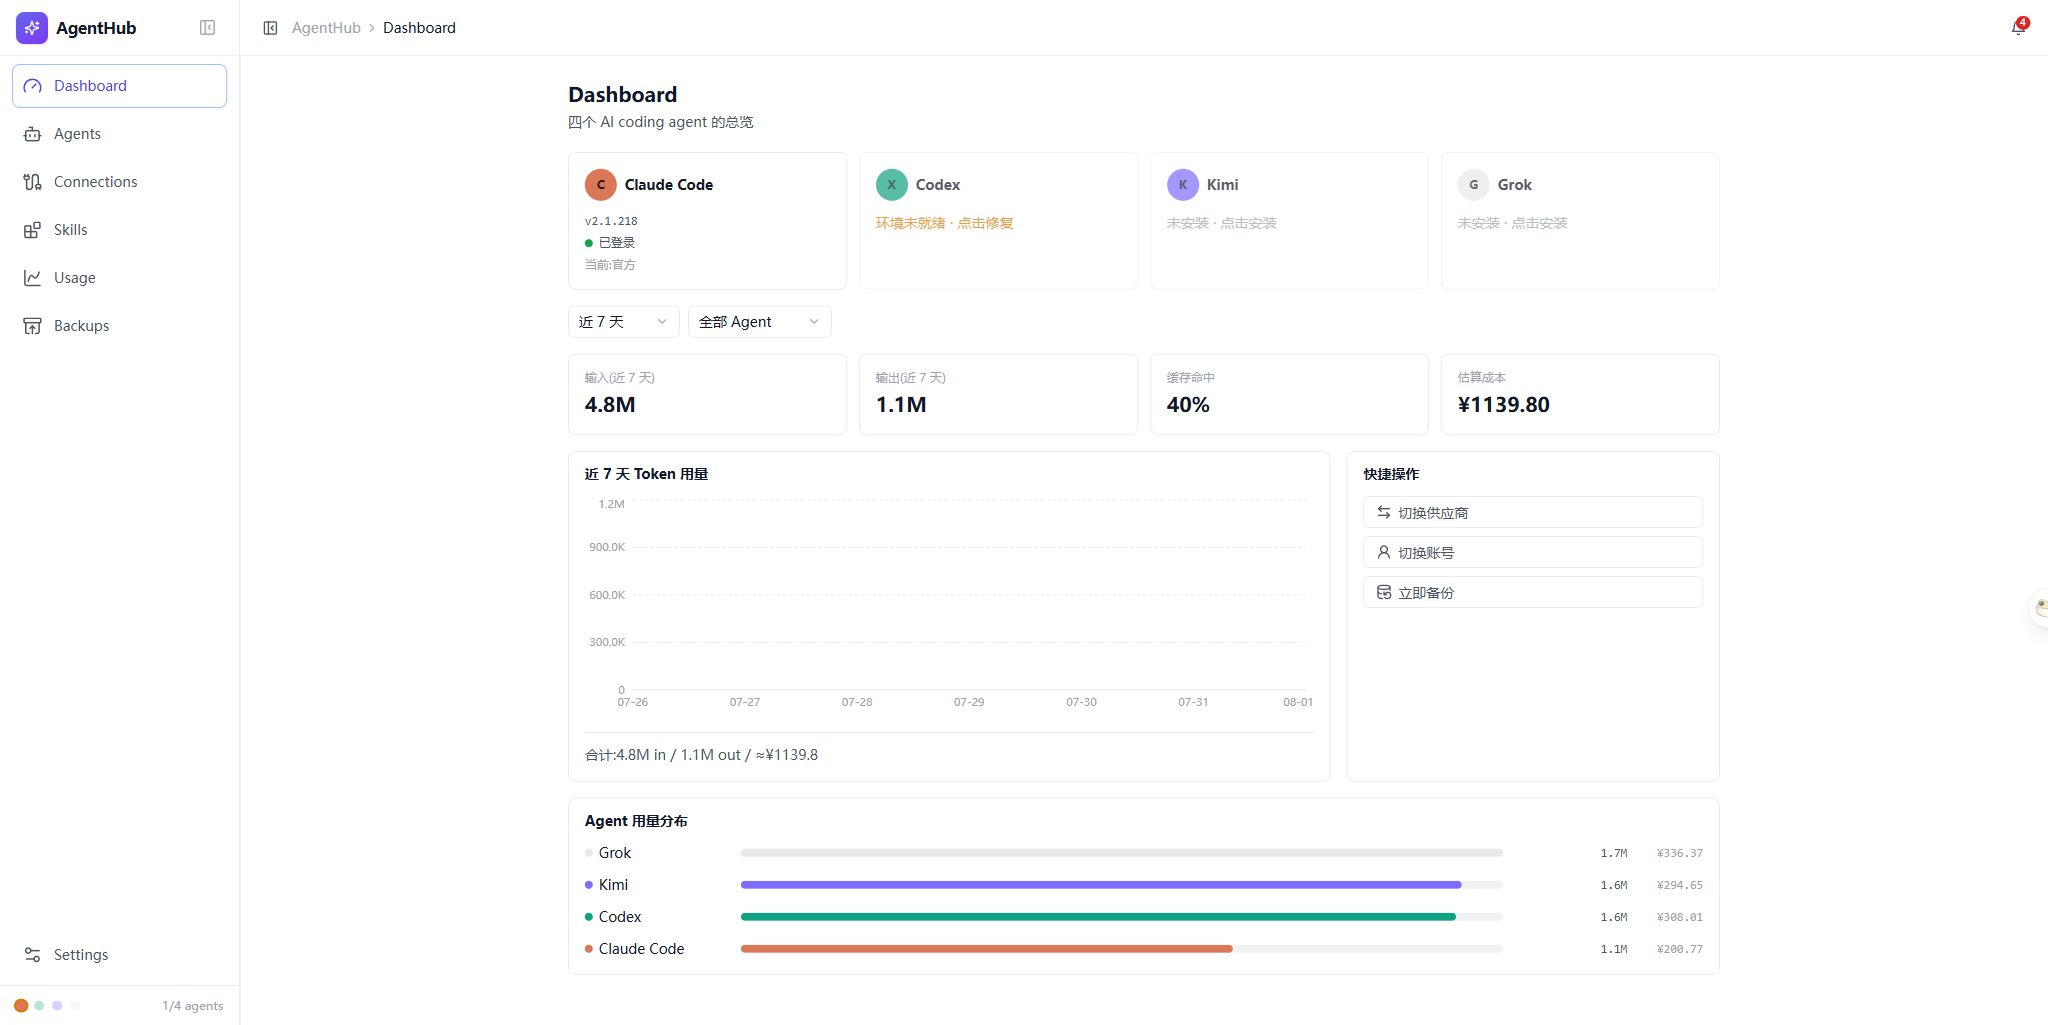Click the Codex avatar circle X
This screenshot has height=1025, width=2048.
[891, 185]
